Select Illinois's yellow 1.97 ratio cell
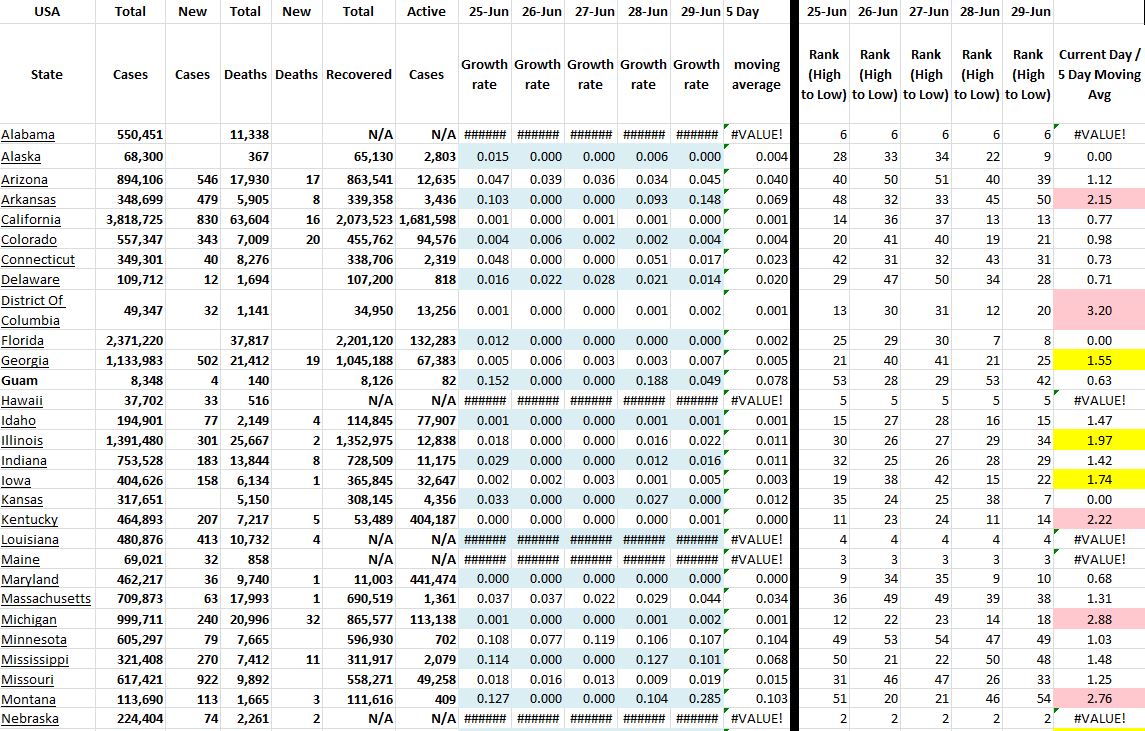The height and width of the screenshot is (731, 1145). [x=1096, y=440]
